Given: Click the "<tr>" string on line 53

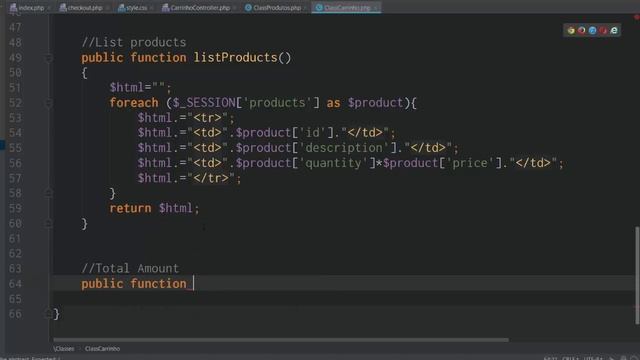Looking at the screenshot, I should click(207, 118).
